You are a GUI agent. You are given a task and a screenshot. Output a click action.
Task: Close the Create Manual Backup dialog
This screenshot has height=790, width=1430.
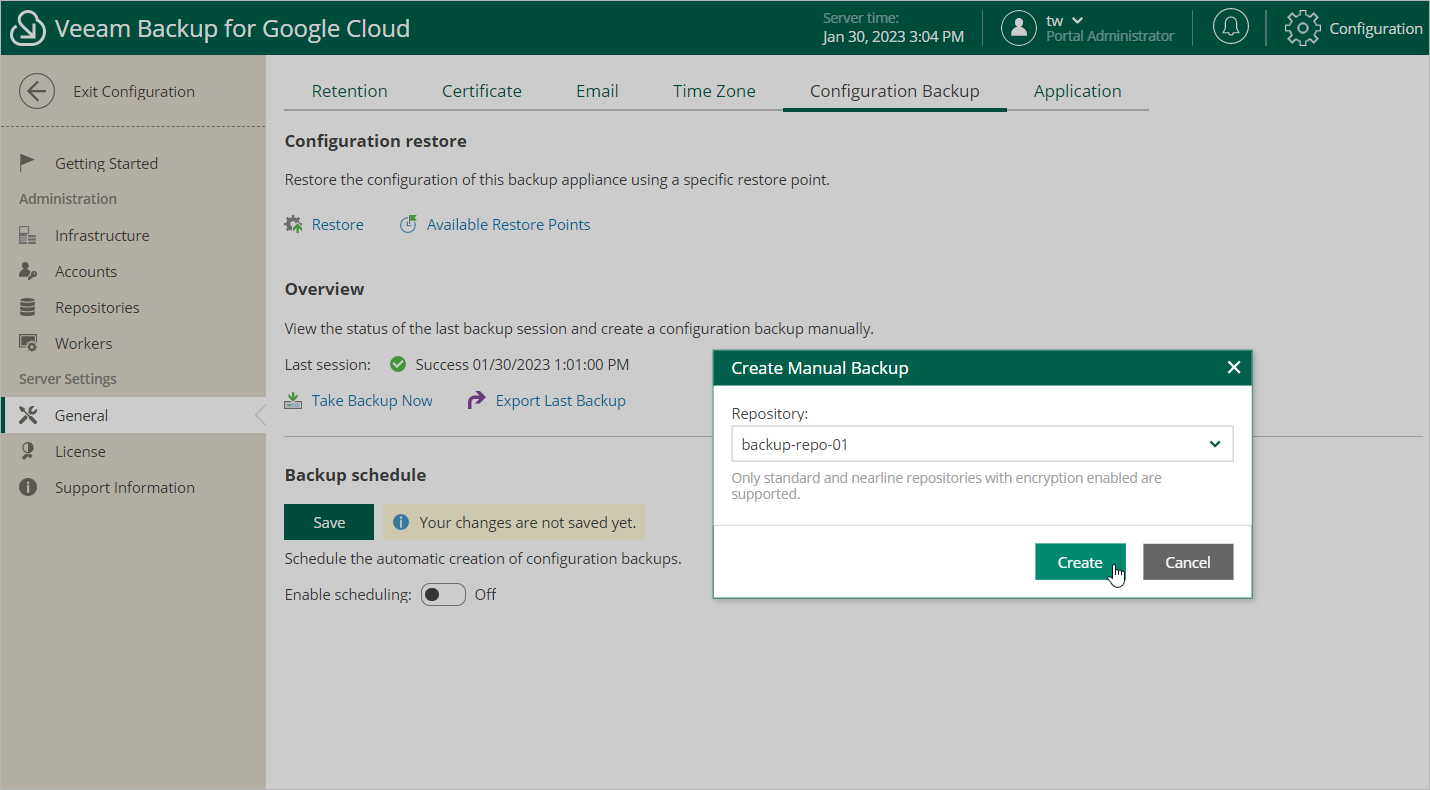[1233, 367]
